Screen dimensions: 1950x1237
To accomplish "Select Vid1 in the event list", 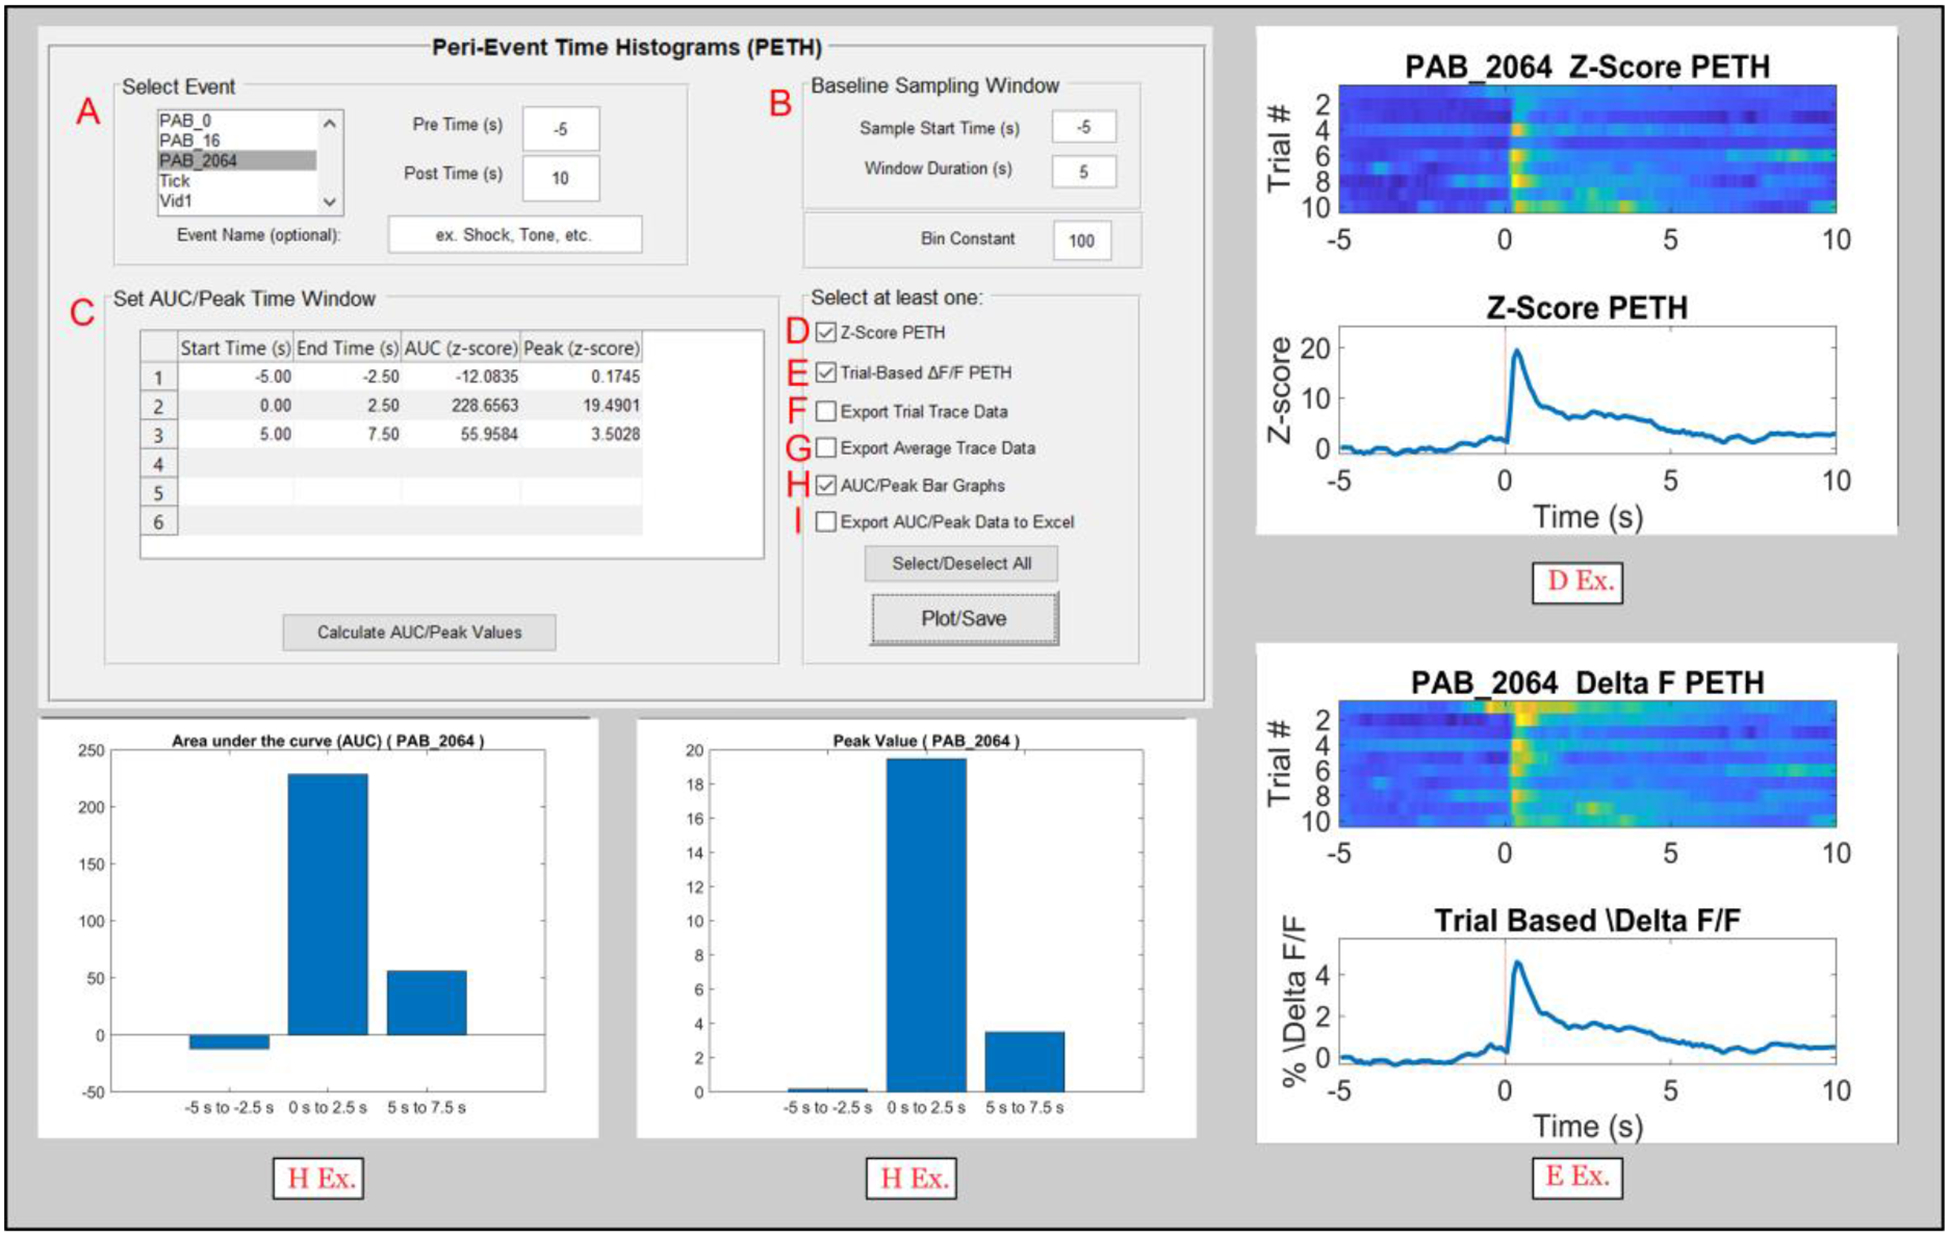I will [x=237, y=201].
